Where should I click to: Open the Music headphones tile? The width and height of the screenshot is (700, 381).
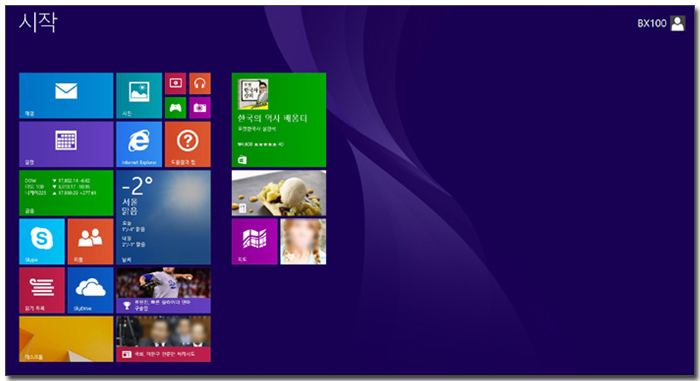pos(200,84)
